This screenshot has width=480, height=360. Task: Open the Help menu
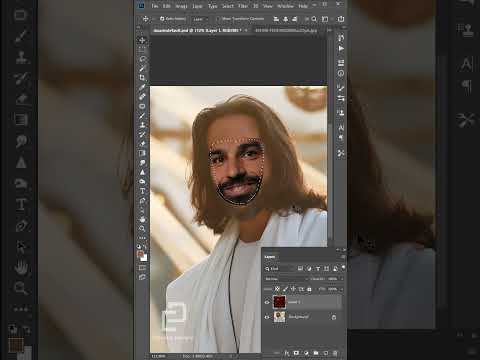303,6
